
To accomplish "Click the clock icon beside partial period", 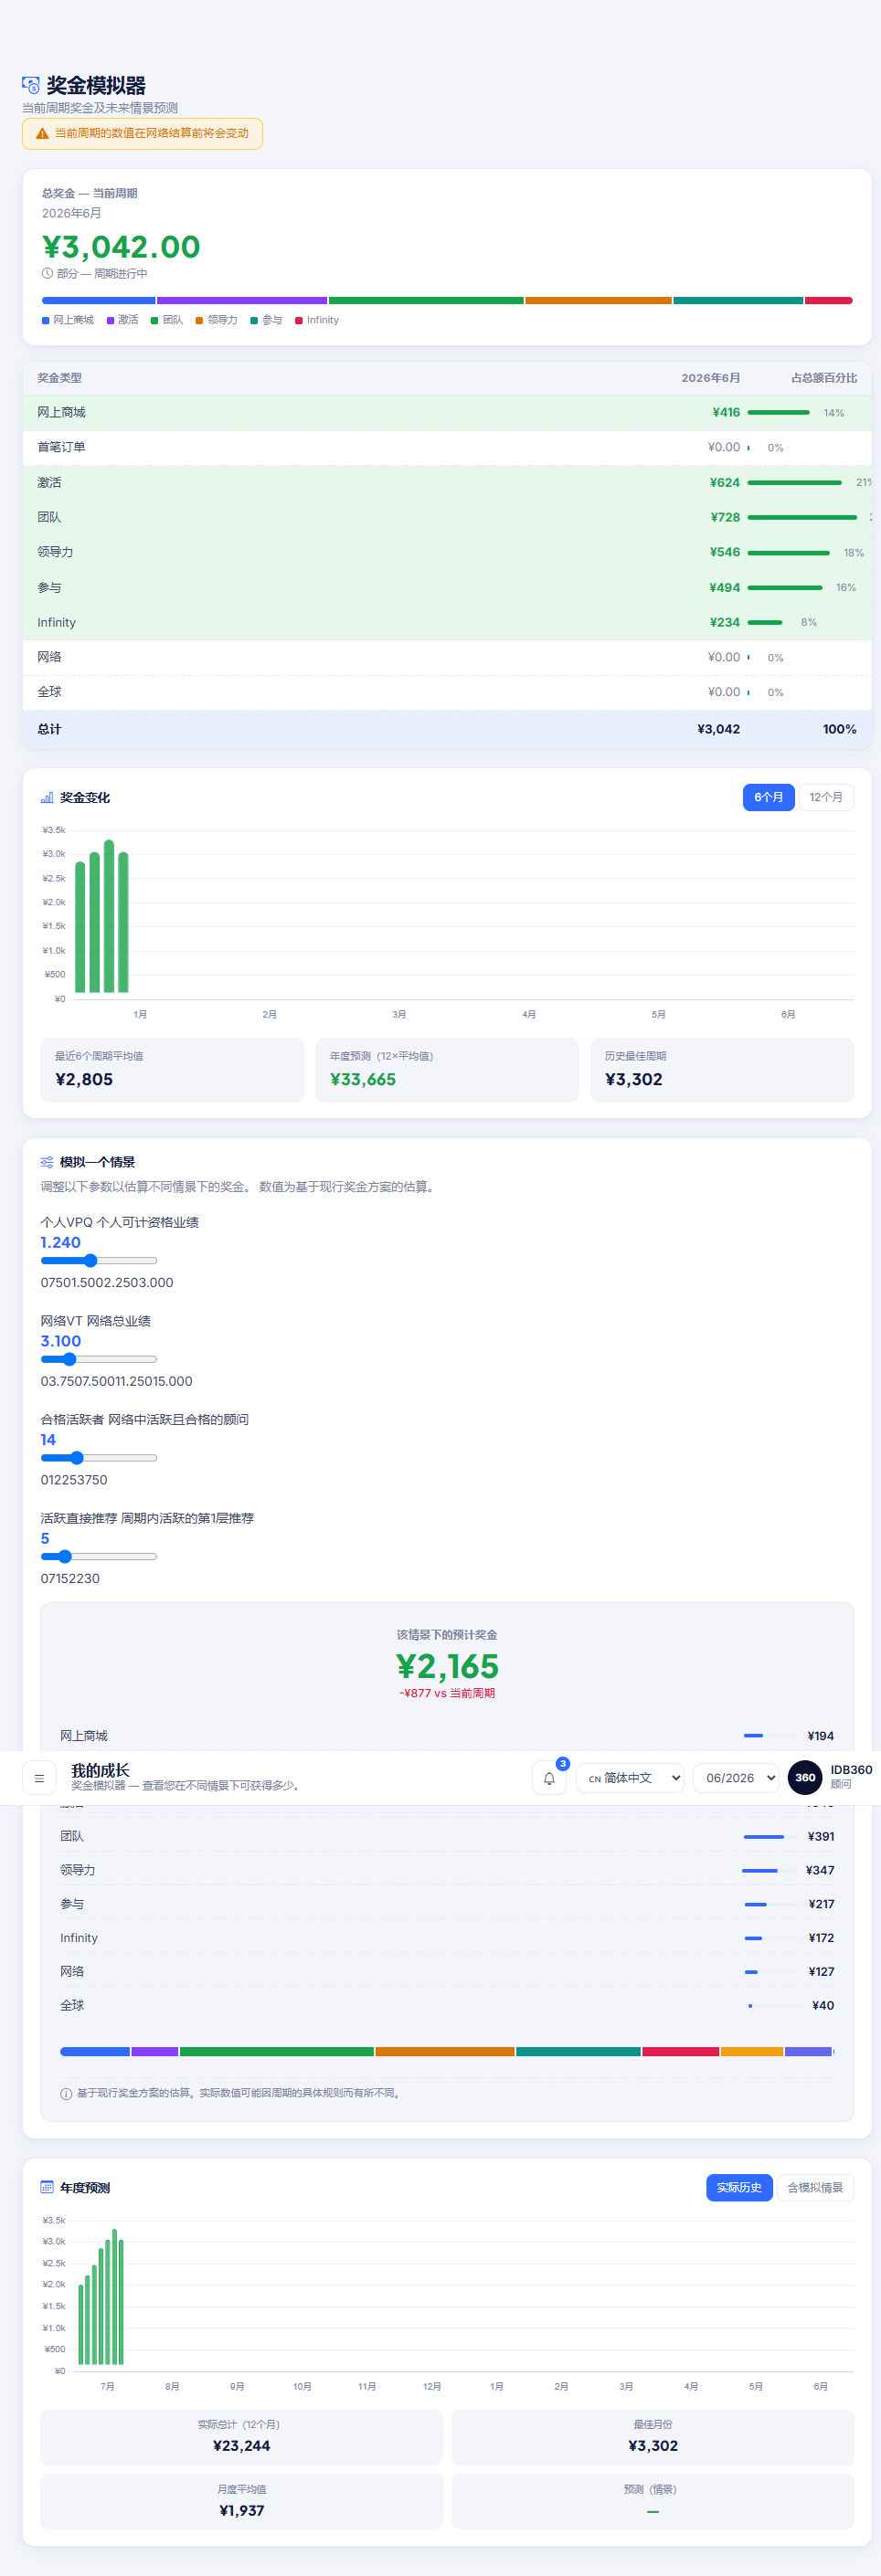I will click(x=47, y=273).
